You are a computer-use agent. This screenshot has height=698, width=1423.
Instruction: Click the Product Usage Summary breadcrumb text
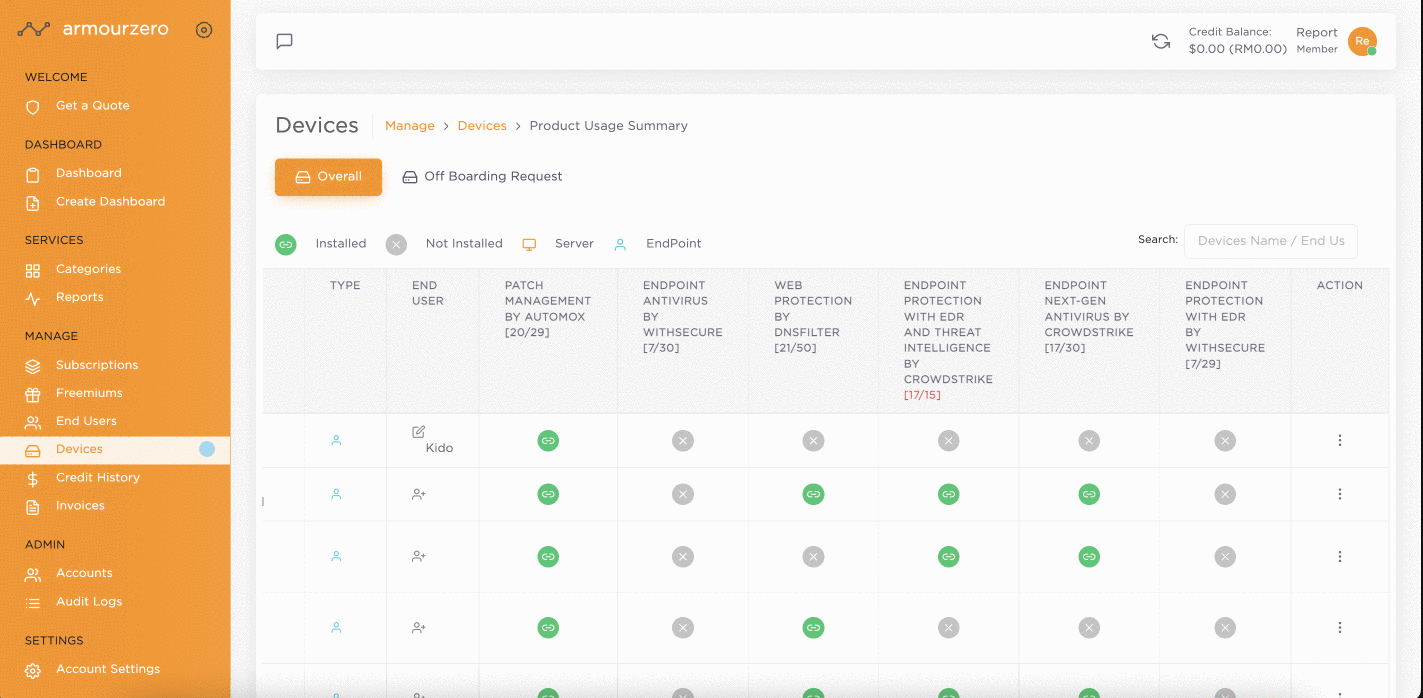pyautogui.click(x=609, y=126)
